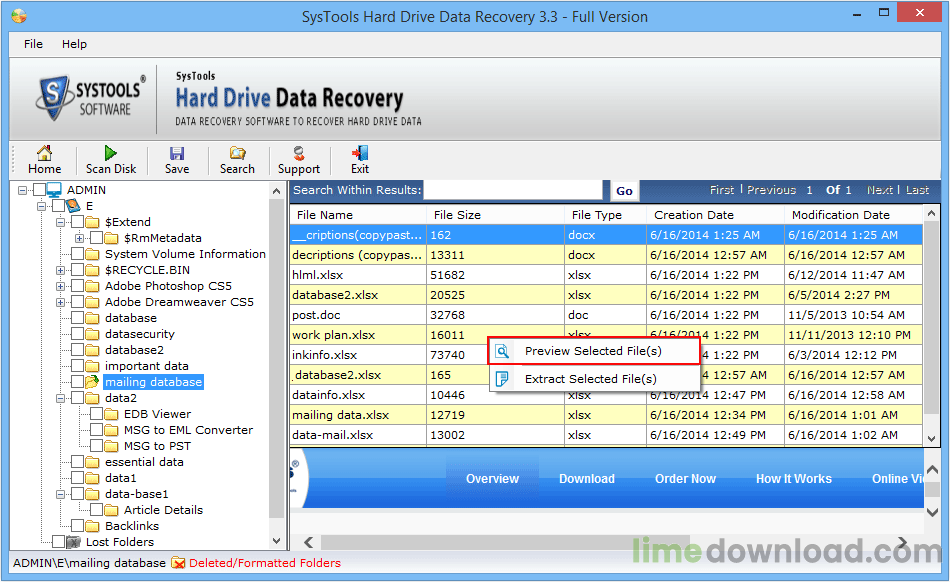Open the Help menu

[74, 44]
